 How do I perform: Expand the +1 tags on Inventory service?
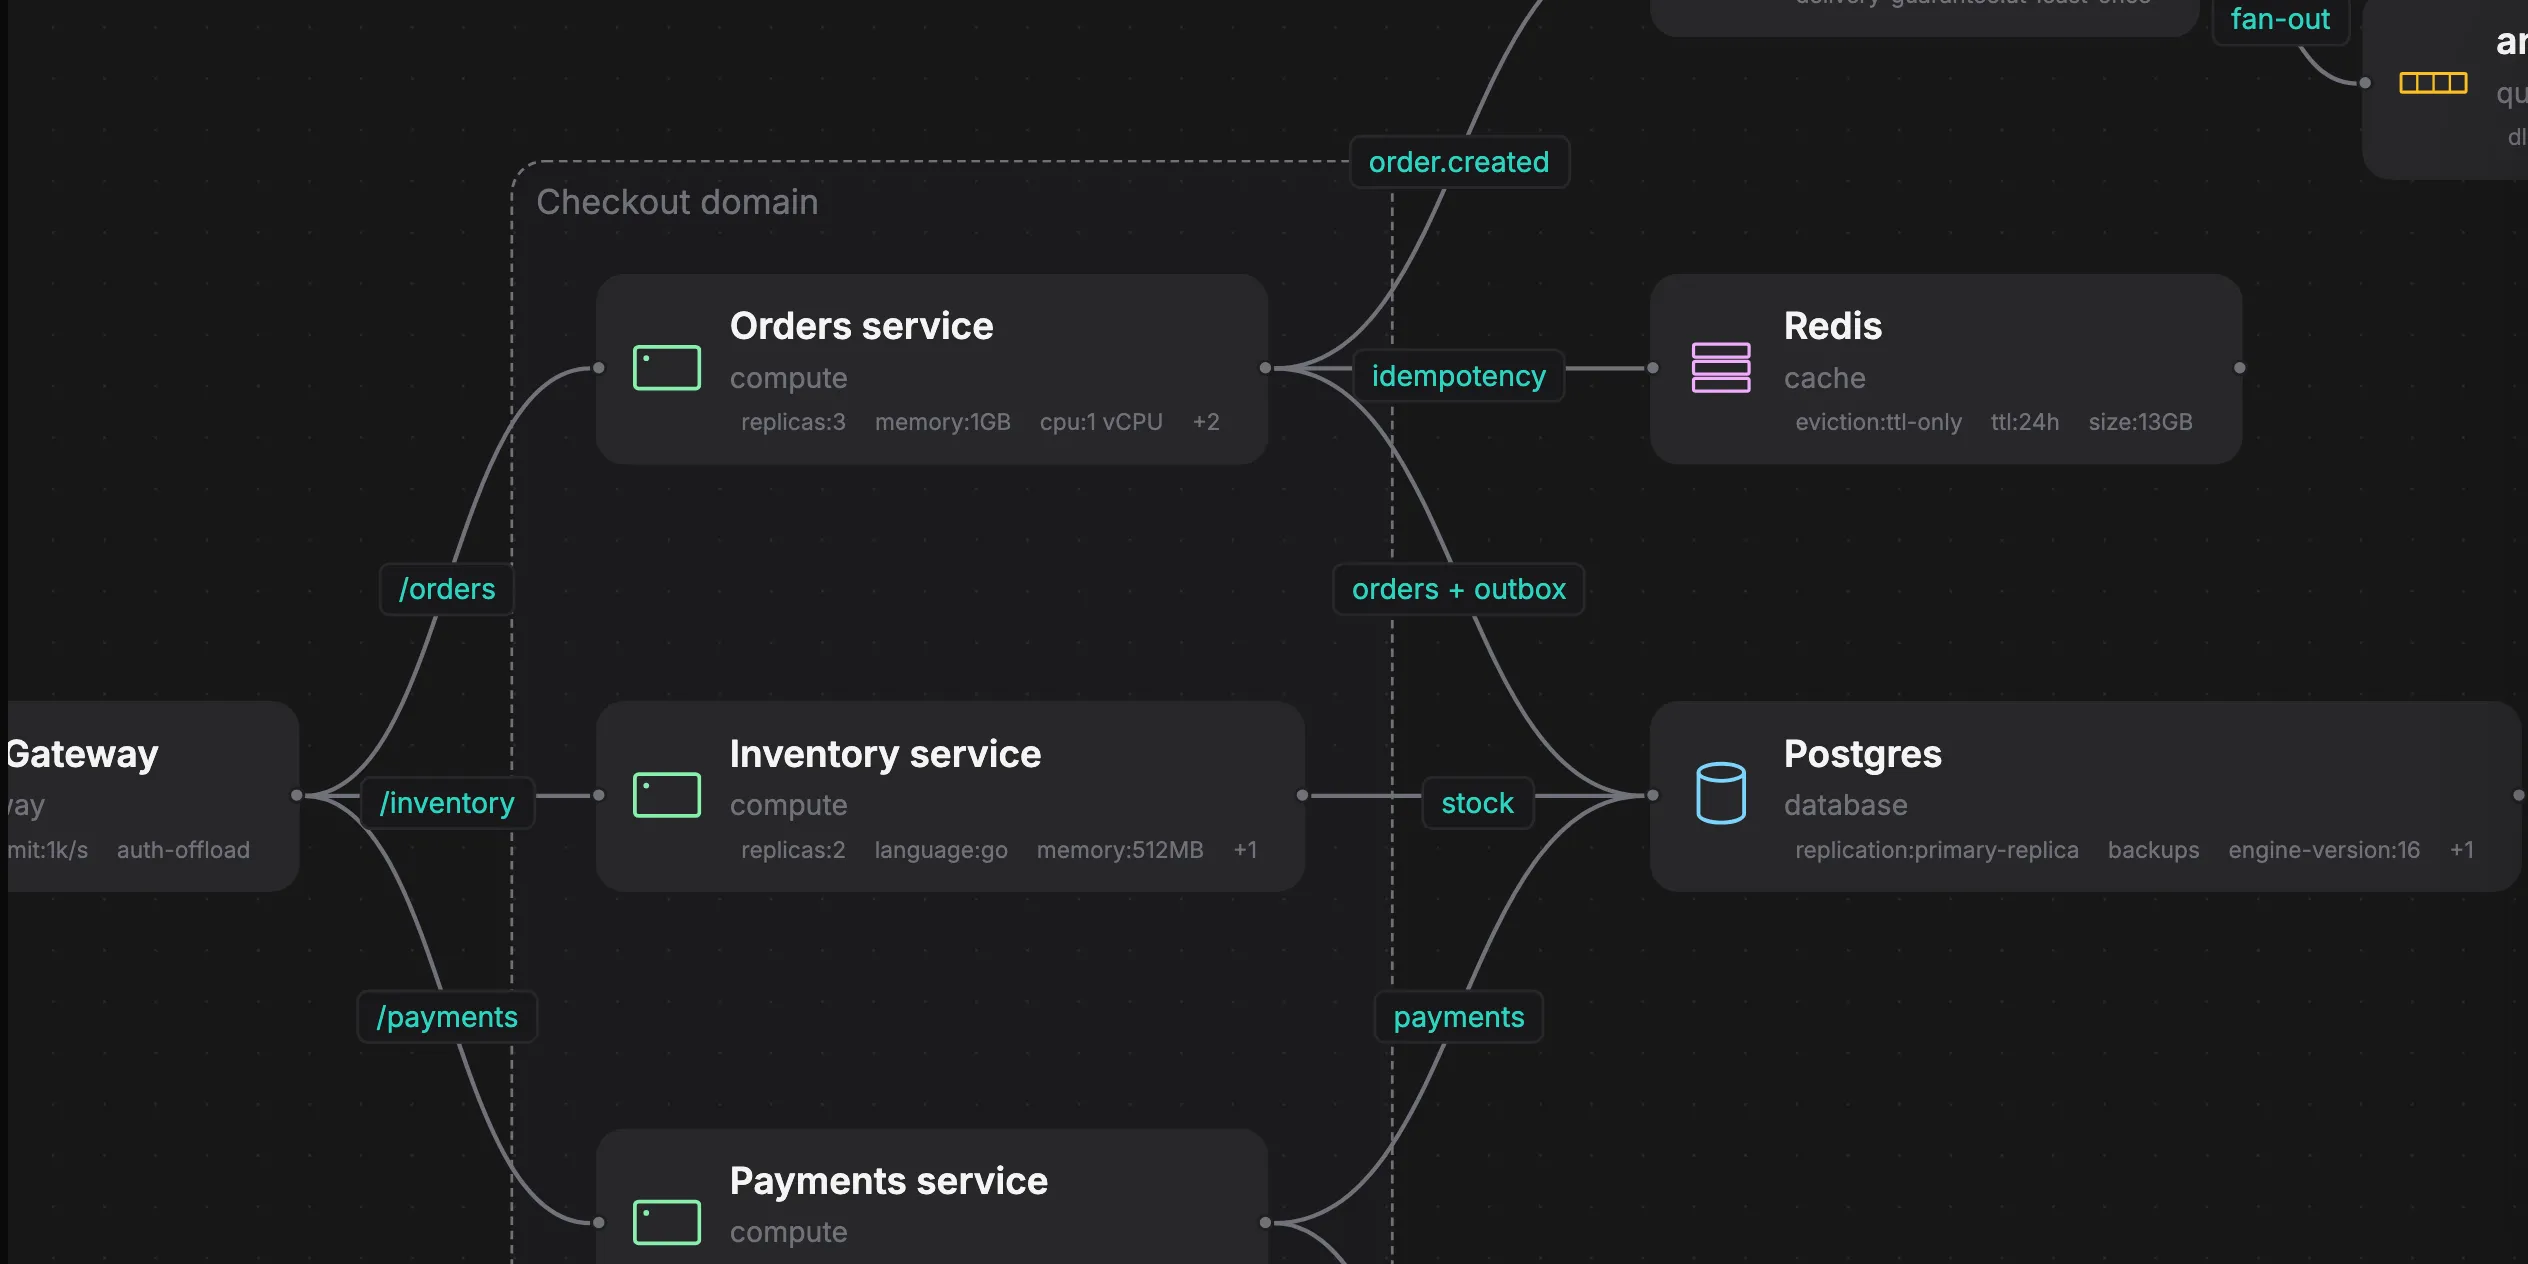[1245, 850]
